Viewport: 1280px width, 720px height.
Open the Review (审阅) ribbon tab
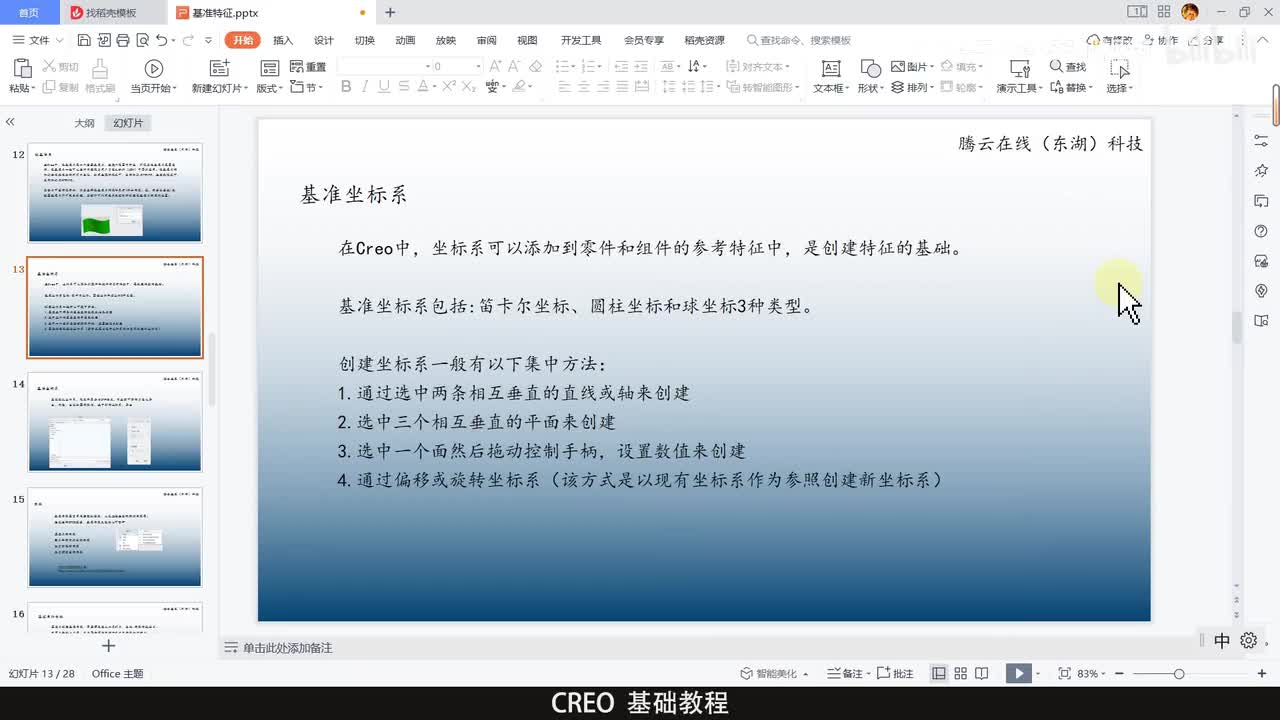[x=486, y=40]
